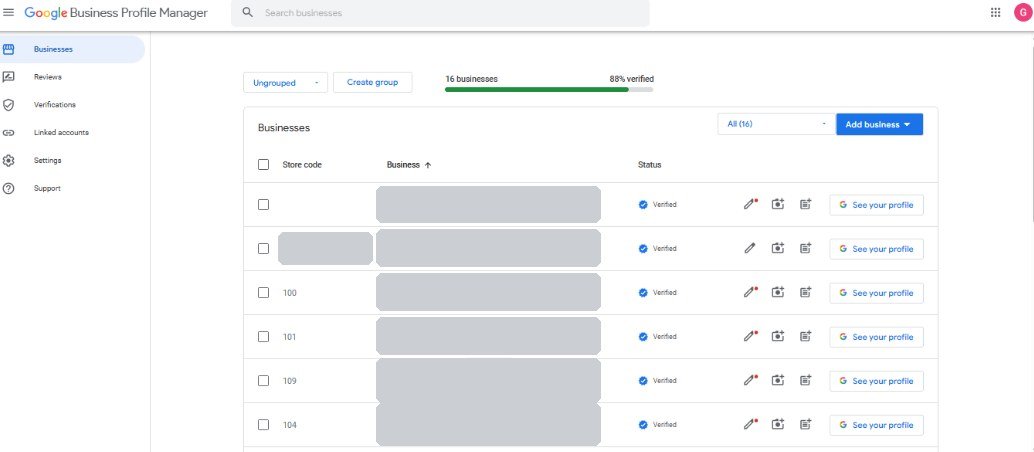See your profile for store 101
The image size is (1034, 452).
[876, 337]
